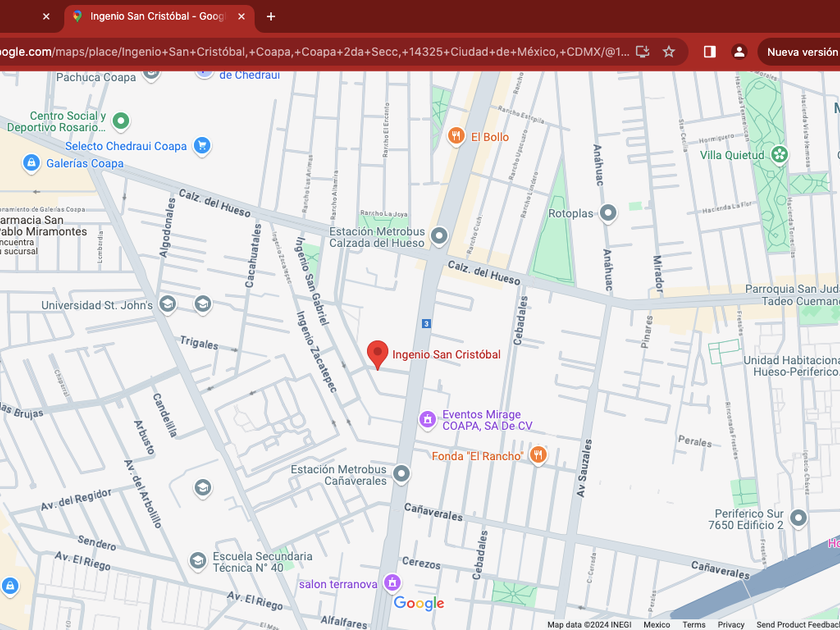Viewport: 840px width, 630px height.
Task: Open the Chrome profile avatar menu
Action: [x=739, y=52]
